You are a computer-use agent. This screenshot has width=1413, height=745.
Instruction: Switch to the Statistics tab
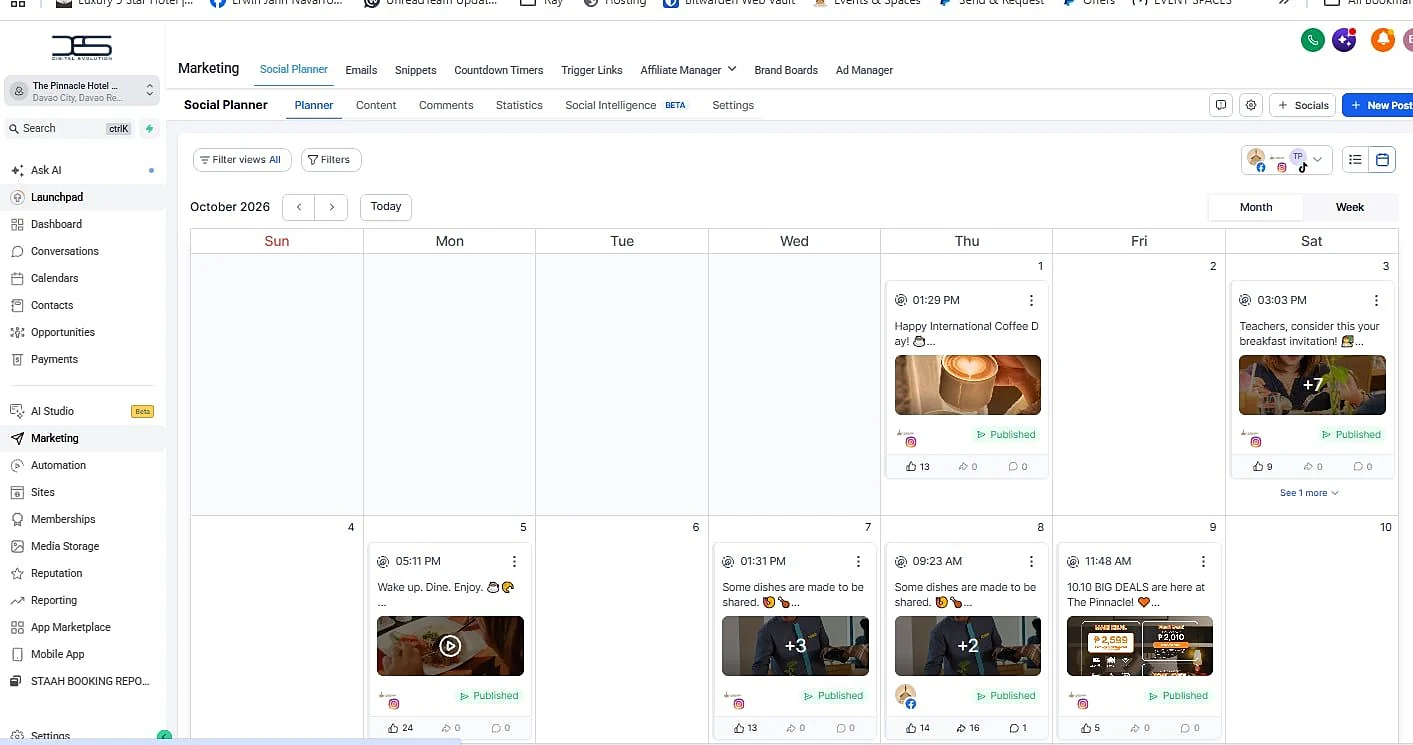(519, 105)
